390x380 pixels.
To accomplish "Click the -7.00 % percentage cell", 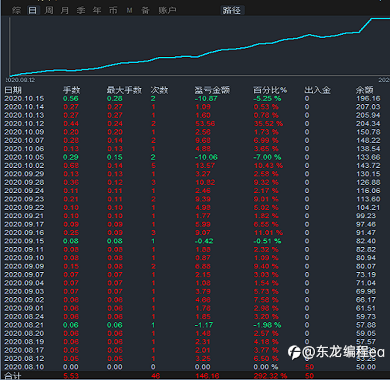I will [x=267, y=157].
